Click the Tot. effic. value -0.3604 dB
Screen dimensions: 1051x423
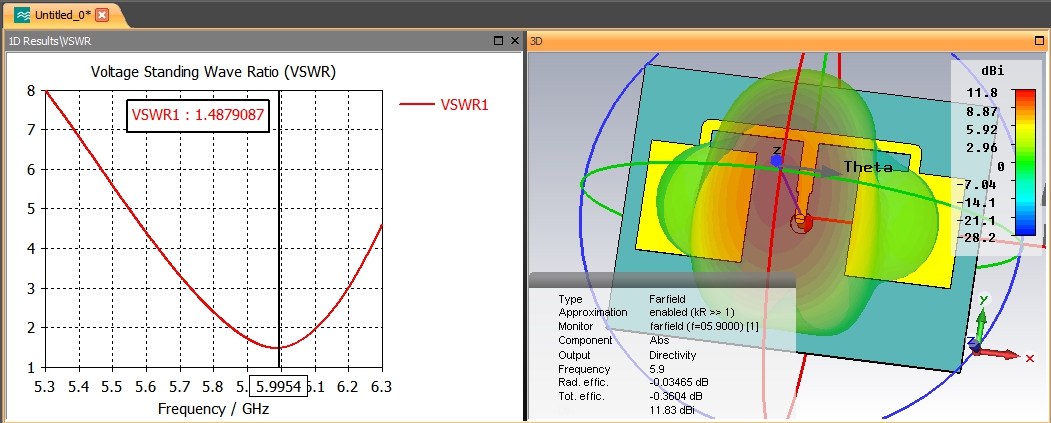[677, 396]
